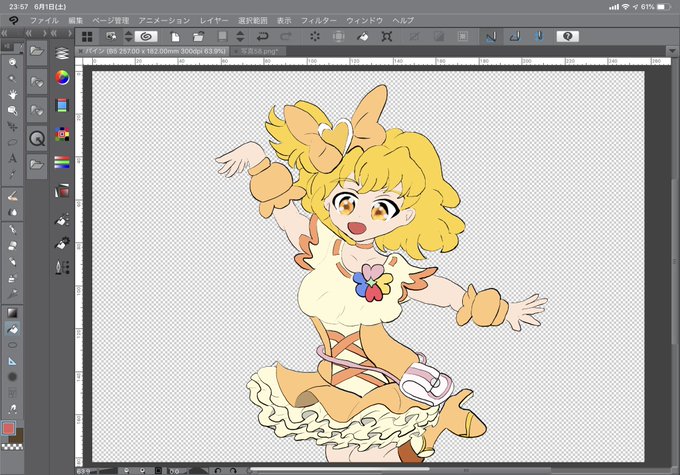Switch to the パイン canvas tab
680x475 pixels.
pos(153,51)
